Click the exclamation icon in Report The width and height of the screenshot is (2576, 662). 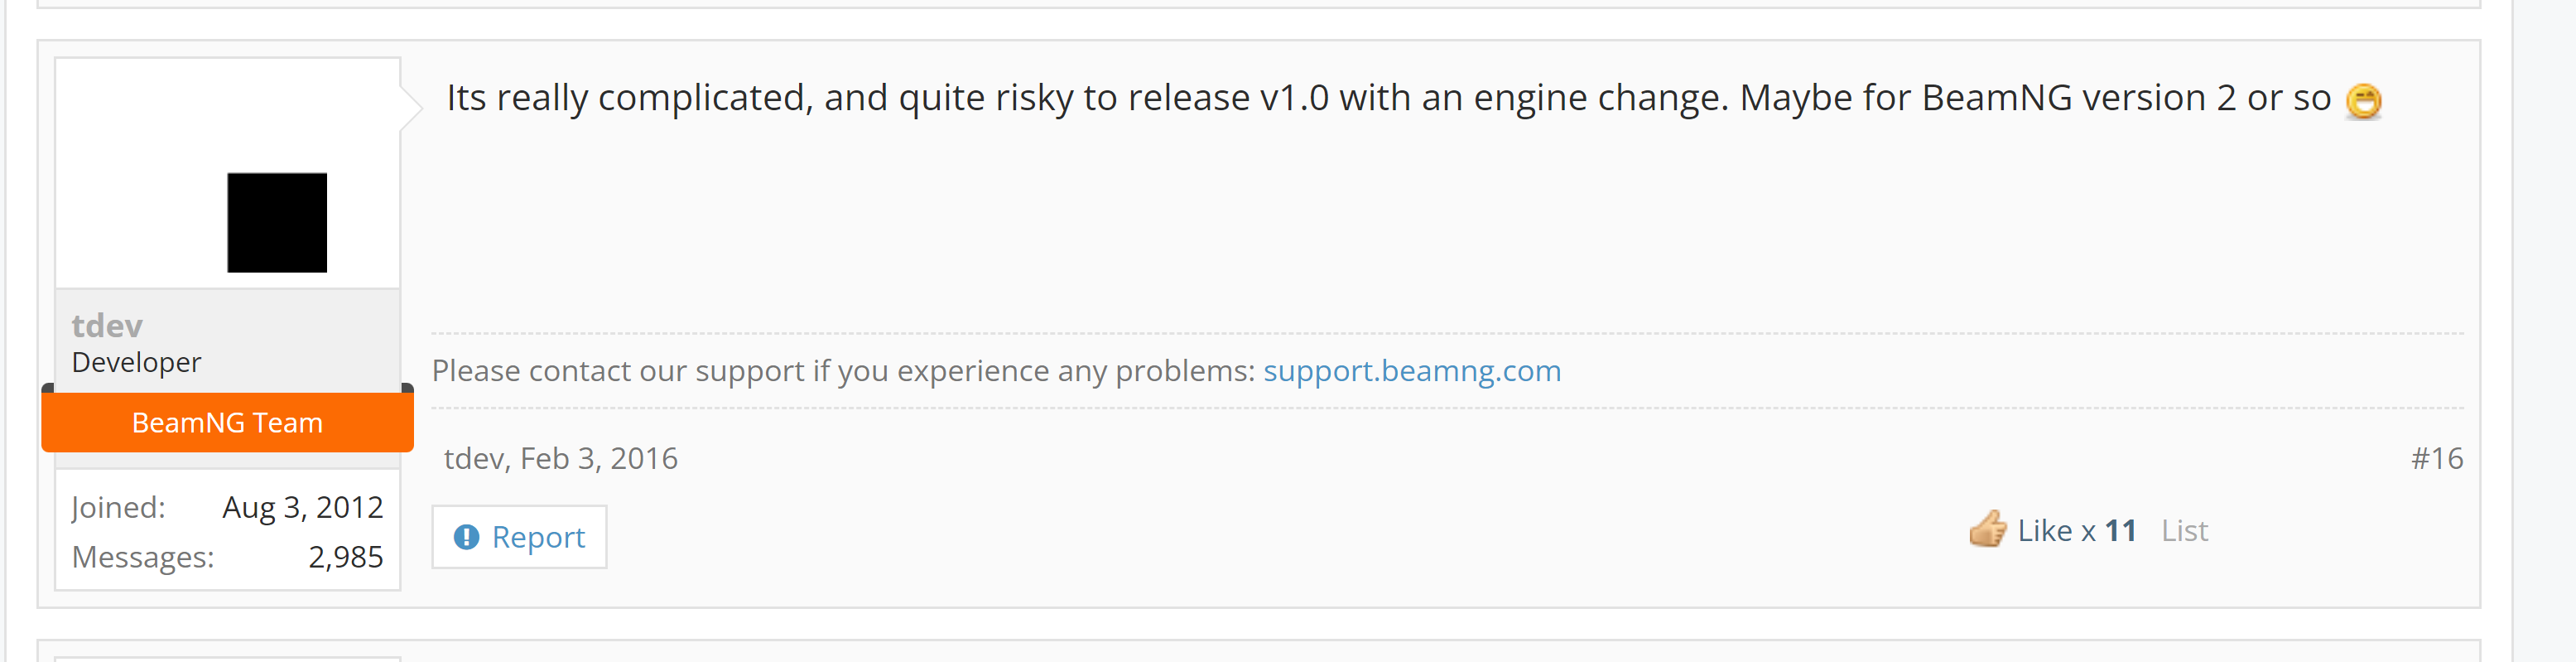coord(466,537)
